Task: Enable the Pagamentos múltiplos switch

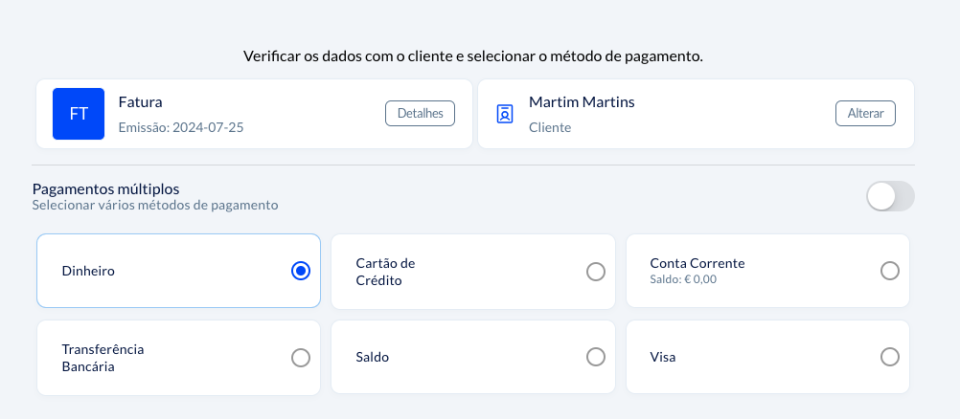Action: click(890, 196)
